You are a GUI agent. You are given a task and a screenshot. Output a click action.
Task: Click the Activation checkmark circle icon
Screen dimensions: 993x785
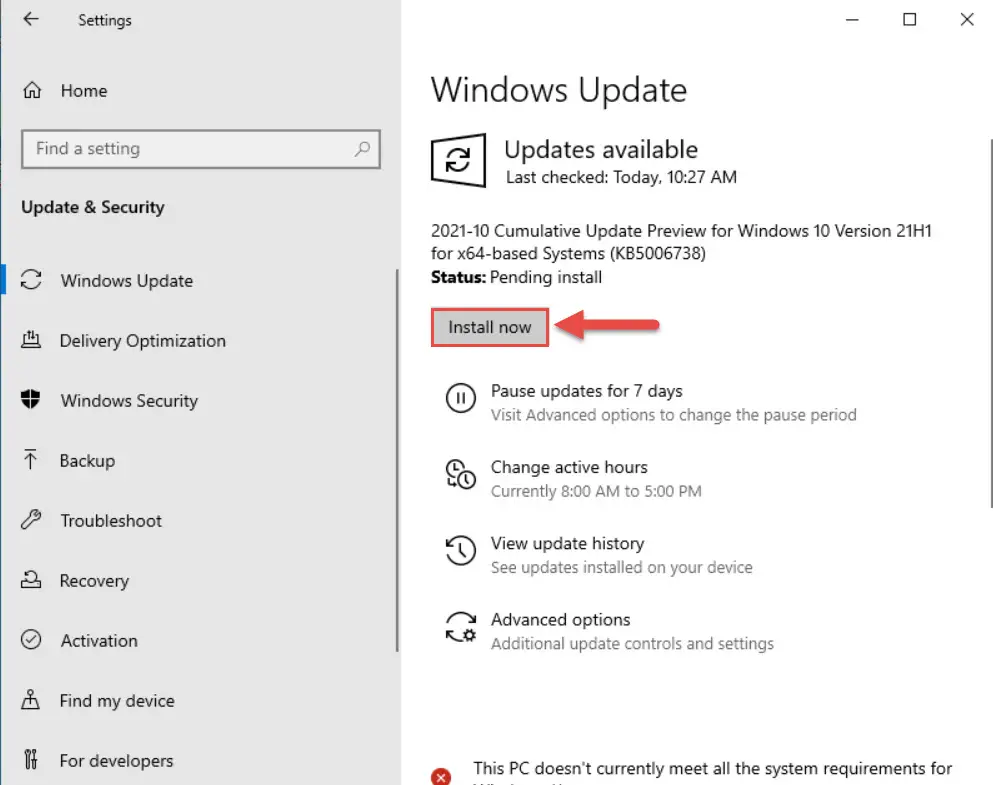click(31, 640)
